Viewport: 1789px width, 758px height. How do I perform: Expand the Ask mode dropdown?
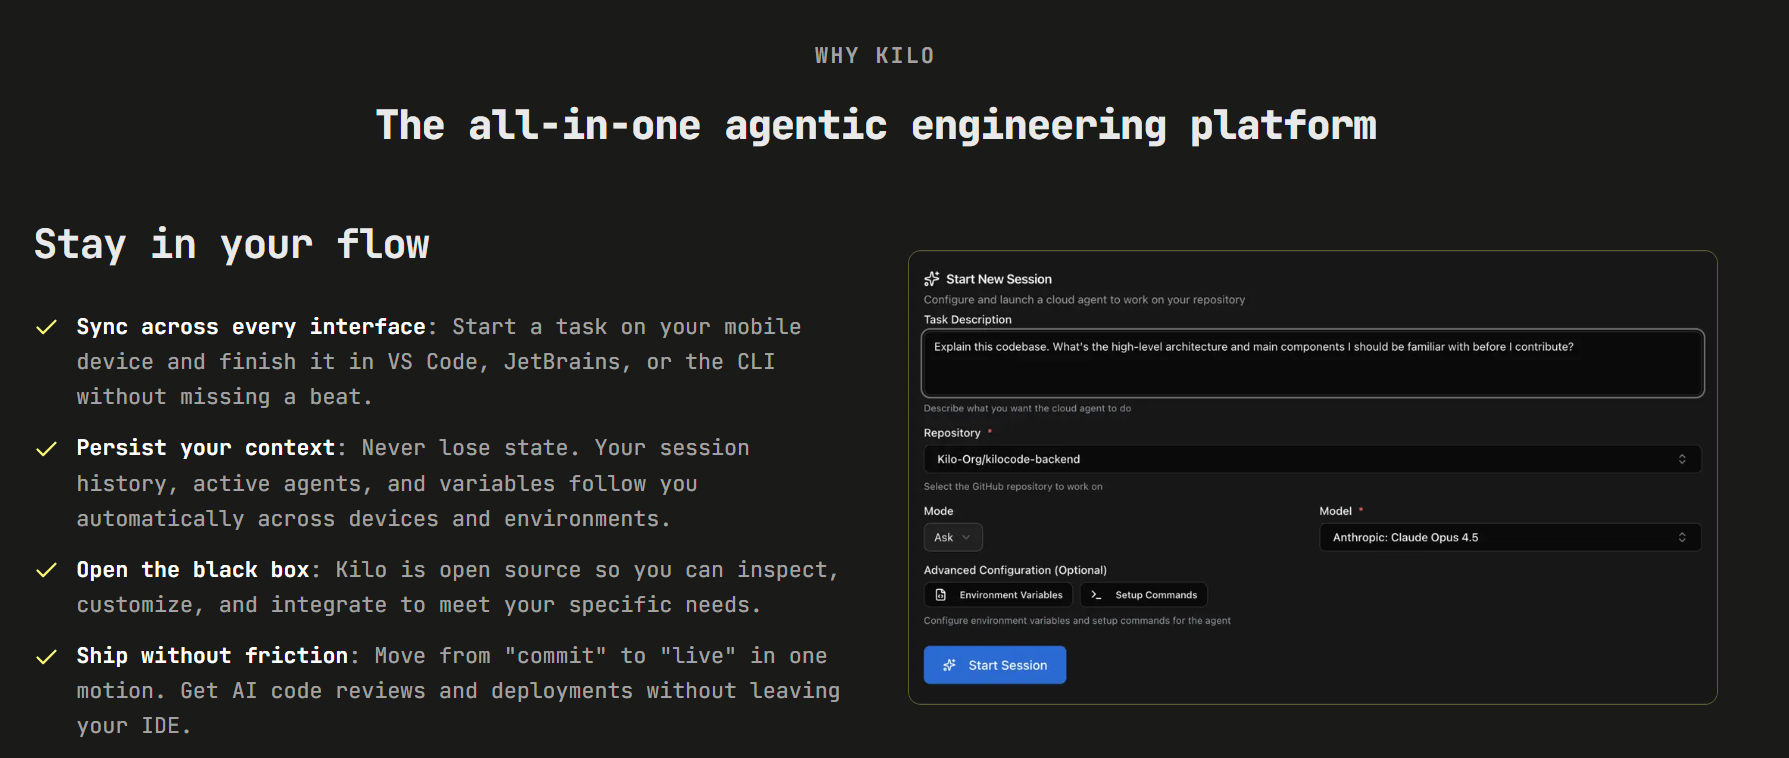pos(952,537)
